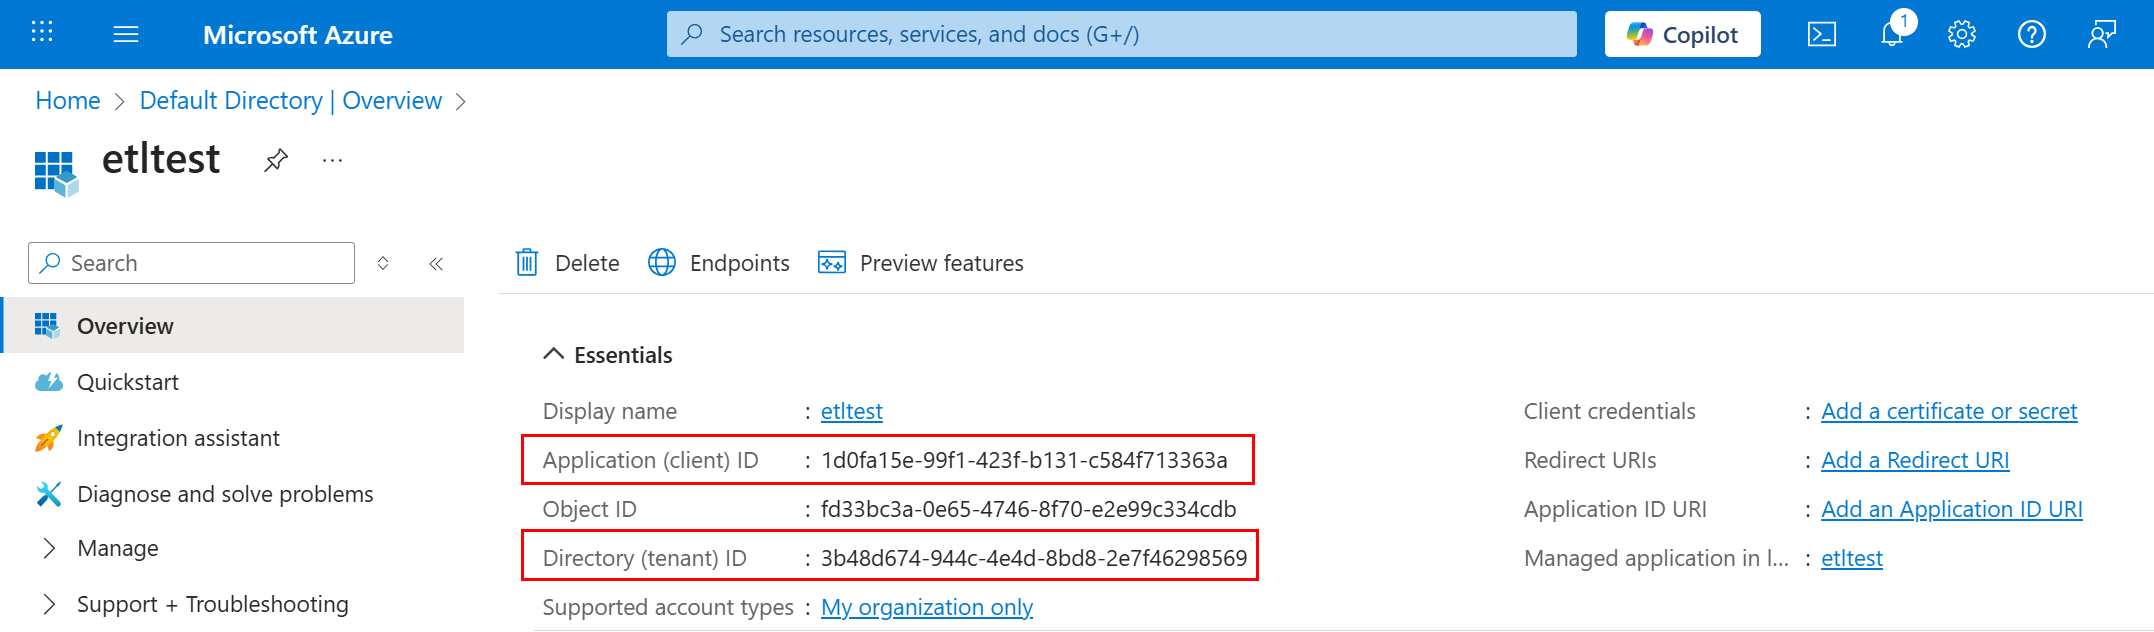2154x632 pixels.
Task: Collapse the sidebar menu with double chevron
Action: click(x=436, y=263)
